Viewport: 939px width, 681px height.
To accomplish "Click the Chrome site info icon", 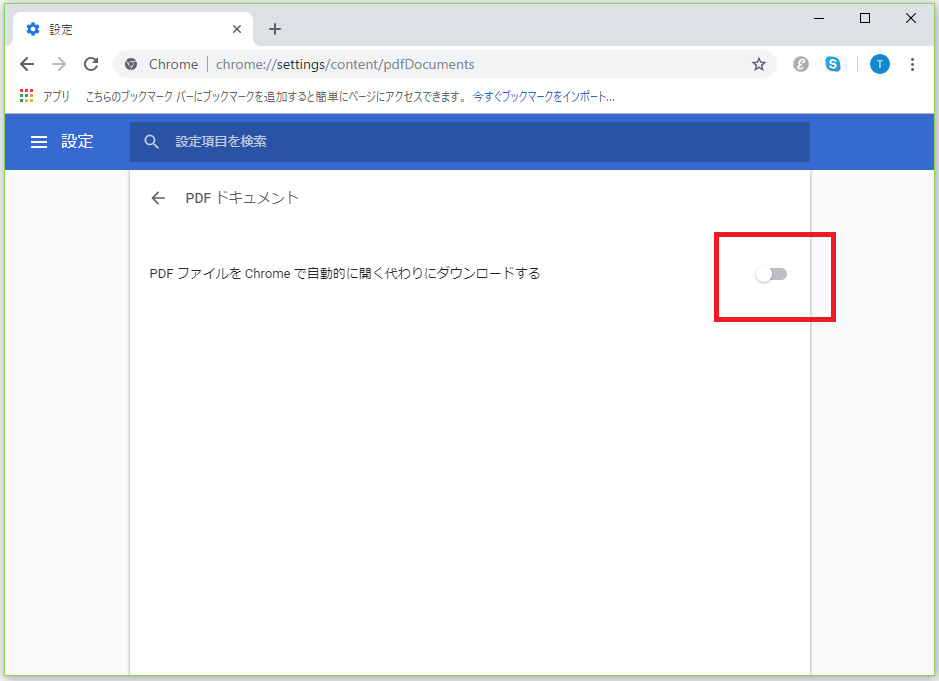I will pyautogui.click(x=131, y=64).
